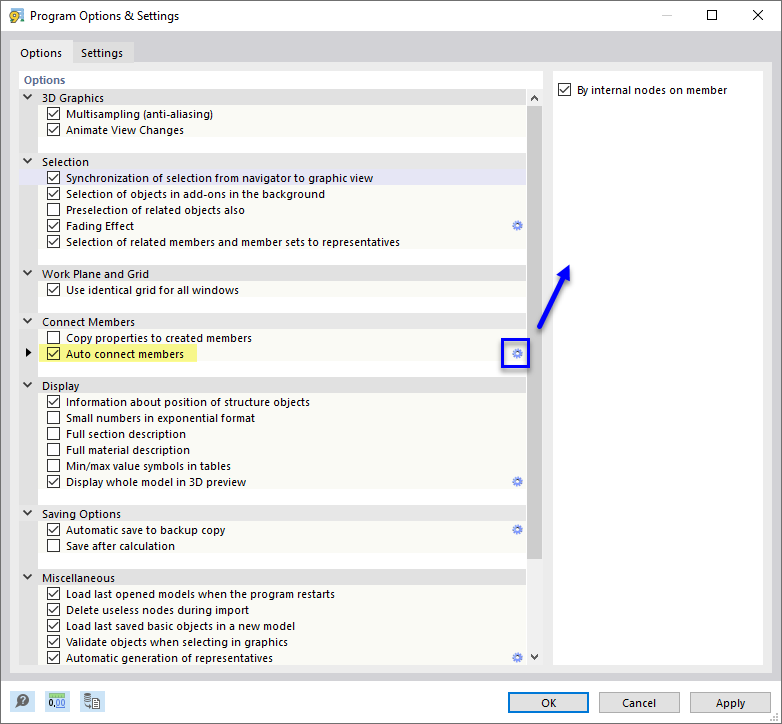Viewport: 782px width, 724px height.
Task: Collapse the 3D Graphics section
Action: point(28,97)
